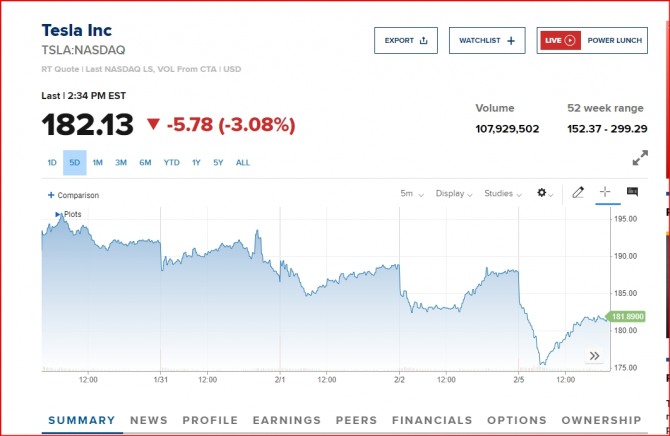Select the 1D time range
This screenshot has height=436, width=670.
click(52, 163)
